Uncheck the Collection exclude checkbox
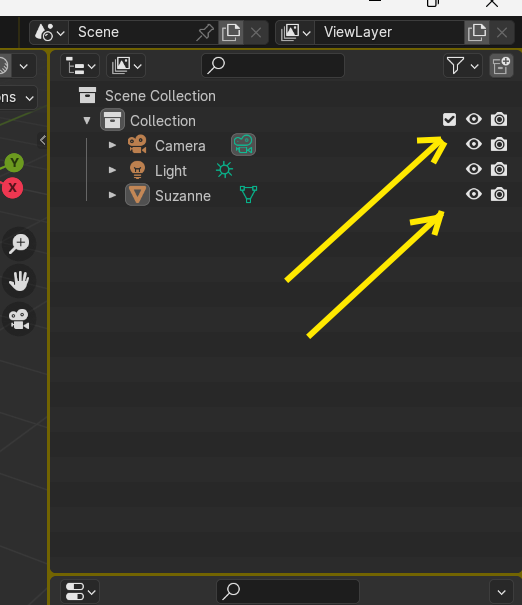This screenshot has width=522, height=605. pos(449,120)
